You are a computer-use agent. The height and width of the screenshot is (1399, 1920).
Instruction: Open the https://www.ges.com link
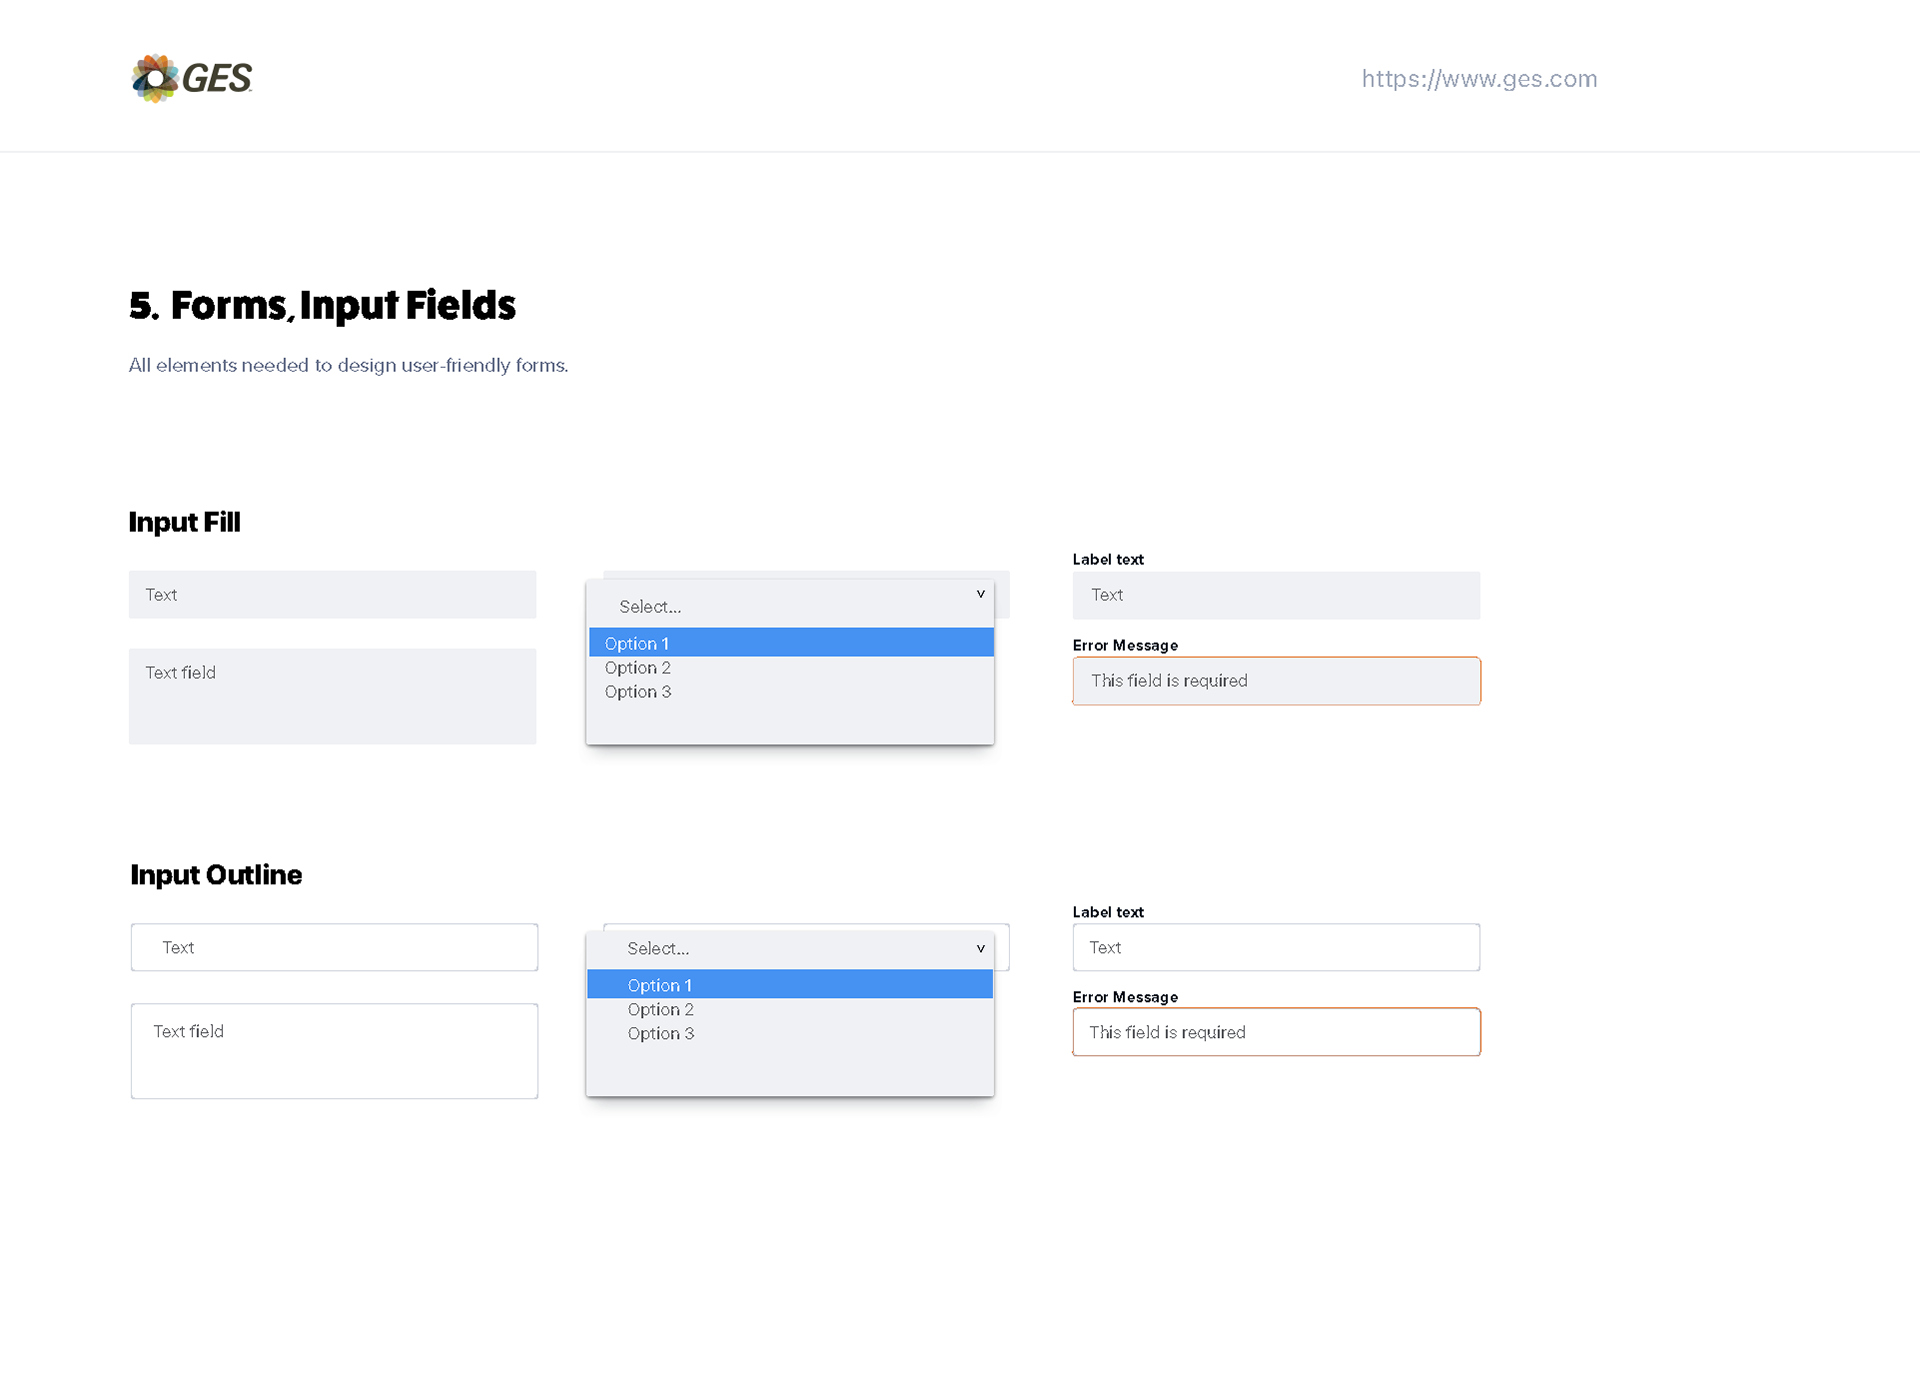click(1479, 79)
